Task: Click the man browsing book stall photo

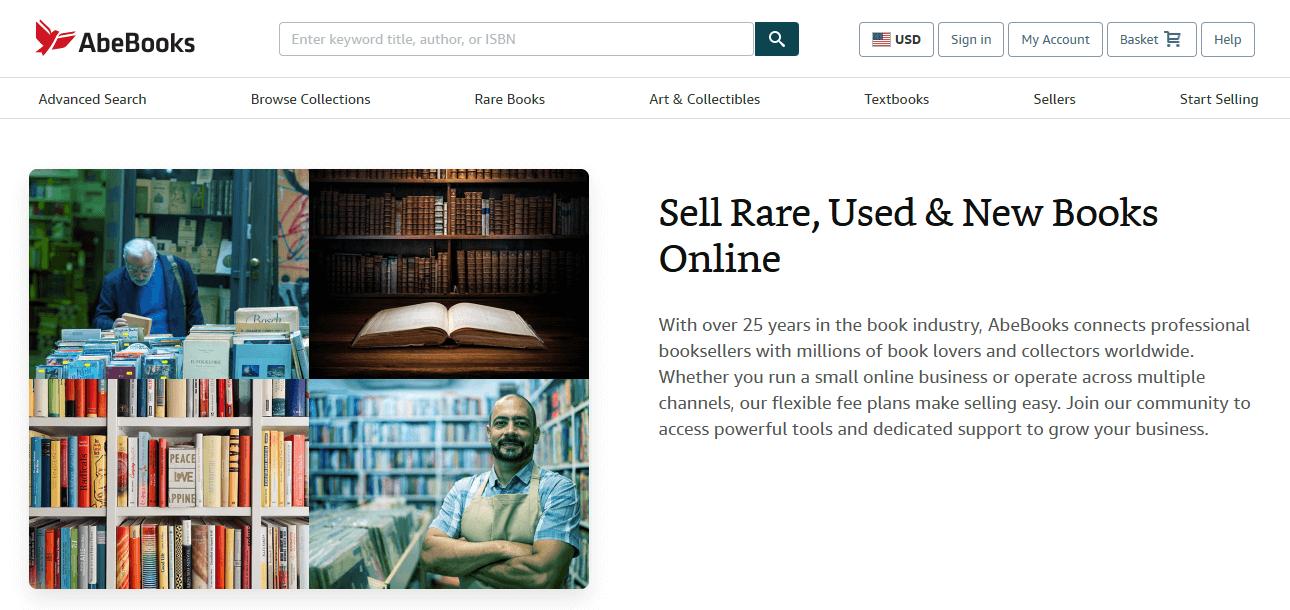Action: click(x=169, y=273)
